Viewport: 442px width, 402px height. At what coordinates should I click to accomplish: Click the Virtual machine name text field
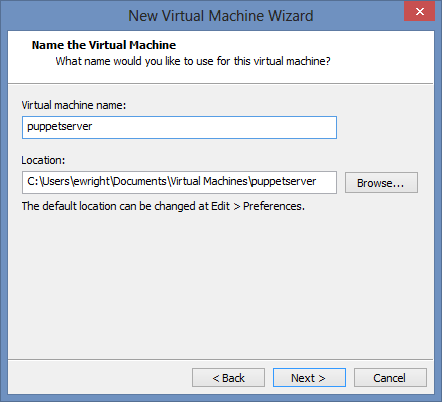[x=179, y=127]
